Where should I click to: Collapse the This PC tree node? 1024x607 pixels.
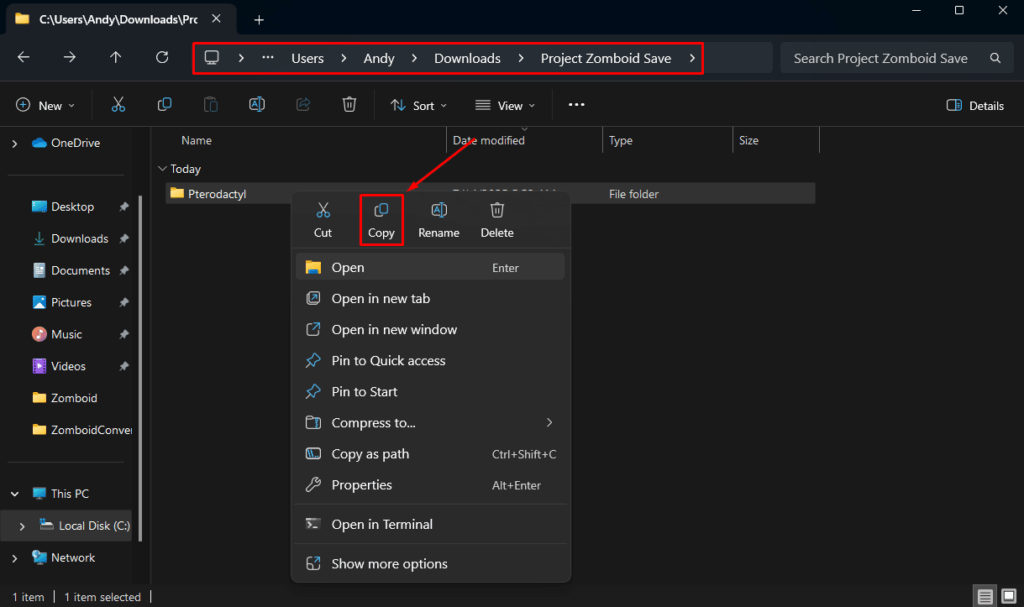pos(14,494)
